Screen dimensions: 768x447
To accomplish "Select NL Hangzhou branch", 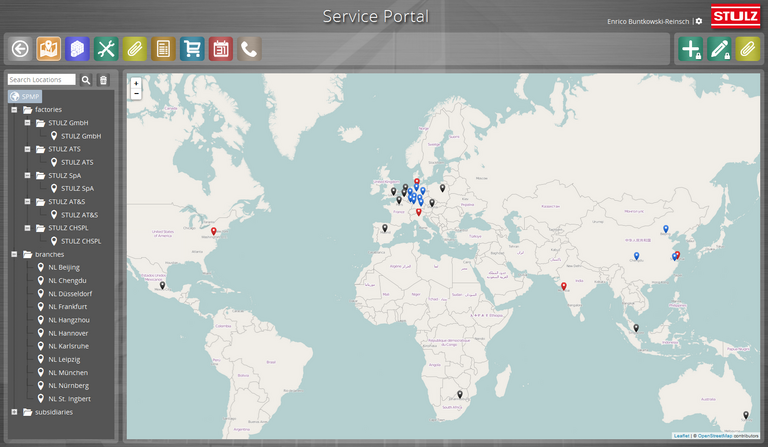I will [x=64, y=320].
